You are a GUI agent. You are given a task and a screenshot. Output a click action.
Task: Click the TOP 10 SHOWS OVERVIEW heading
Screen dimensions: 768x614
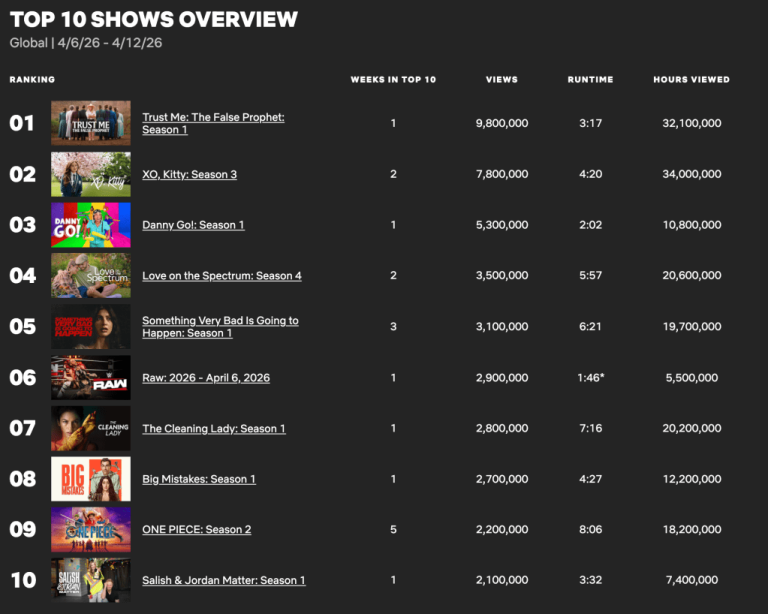tap(154, 20)
